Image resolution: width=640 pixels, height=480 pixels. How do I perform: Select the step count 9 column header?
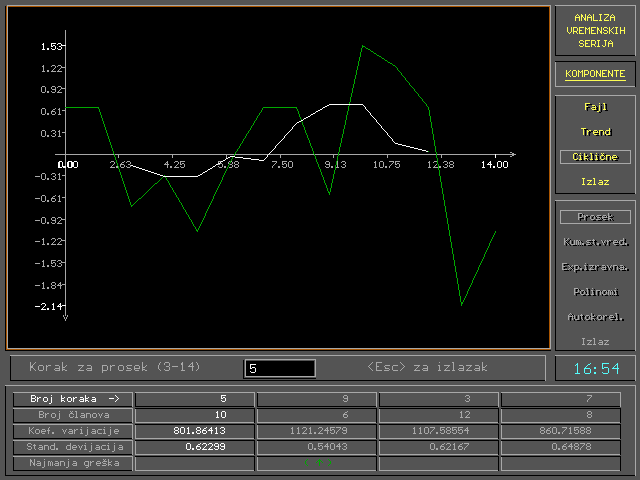click(317, 399)
